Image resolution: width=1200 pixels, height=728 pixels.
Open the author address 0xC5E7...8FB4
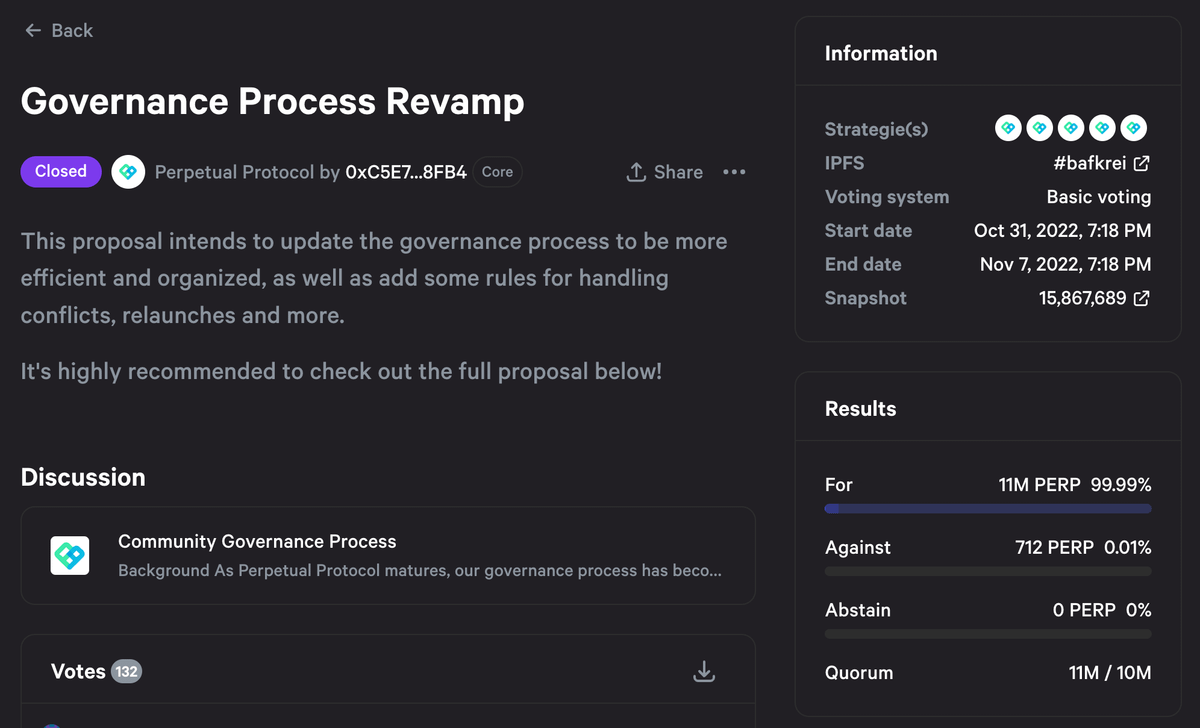(405, 172)
